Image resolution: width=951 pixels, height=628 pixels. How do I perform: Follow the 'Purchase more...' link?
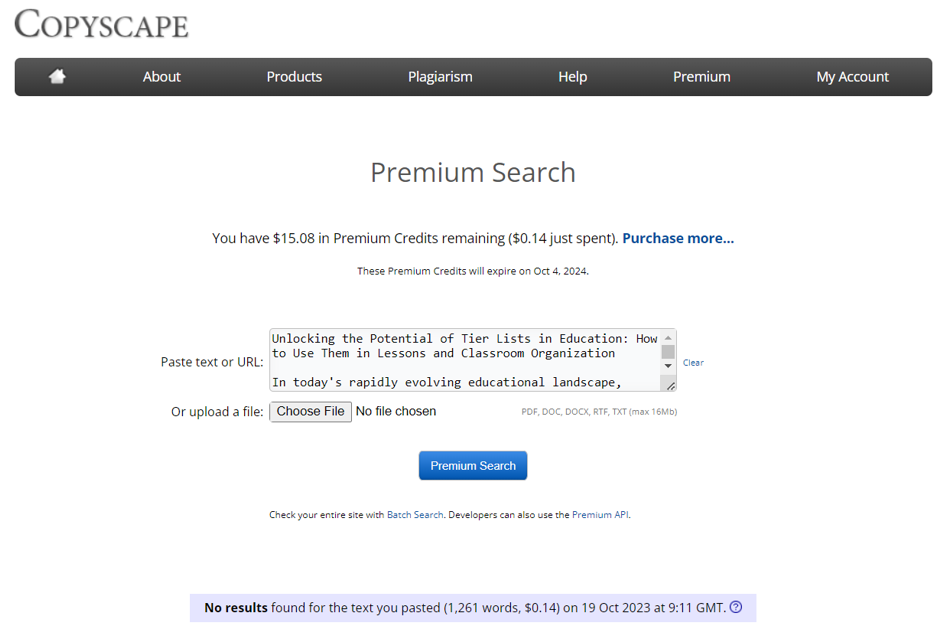point(678,238)
